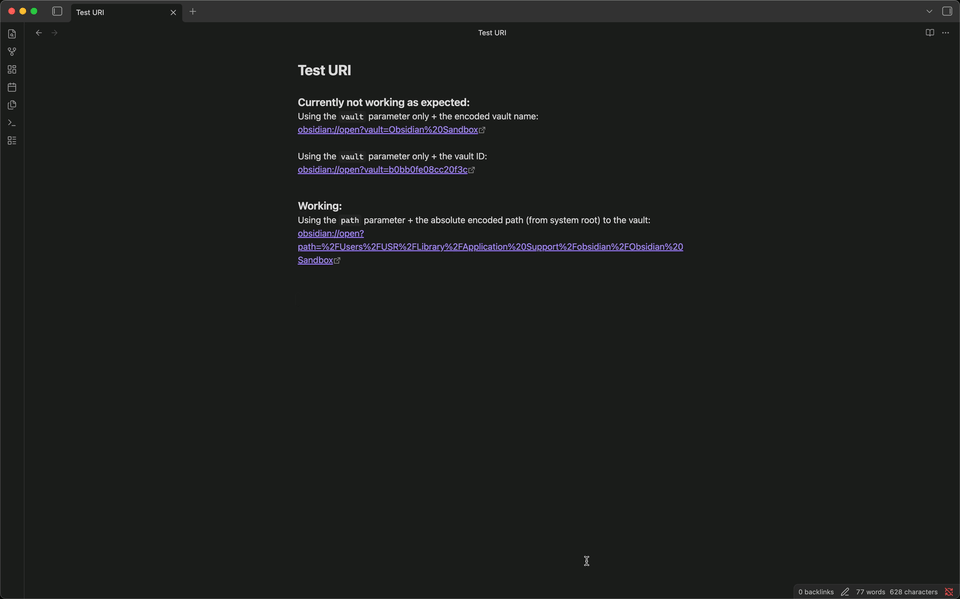
Task: Open today's daily note calendar icon
Action: (12, 87)
